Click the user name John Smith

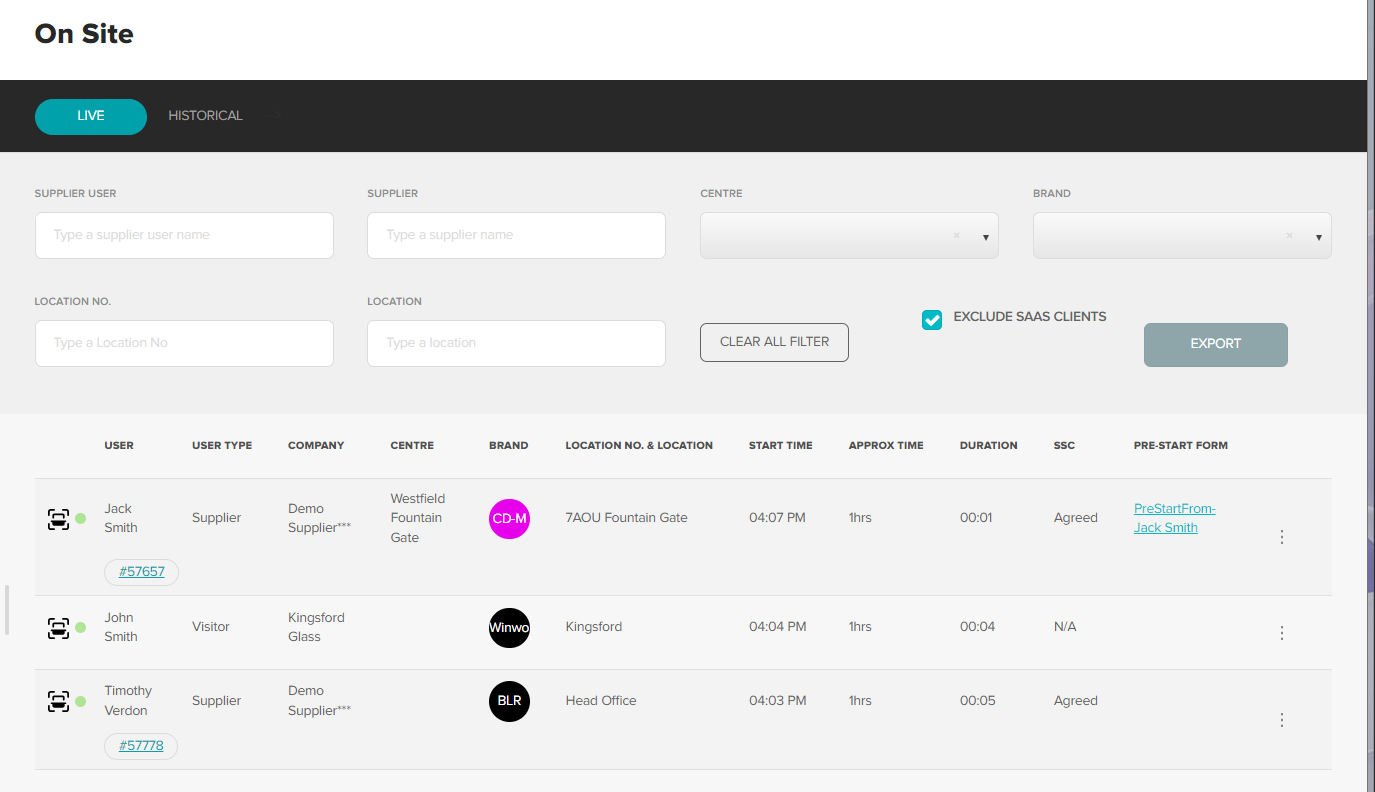point(121,627)
